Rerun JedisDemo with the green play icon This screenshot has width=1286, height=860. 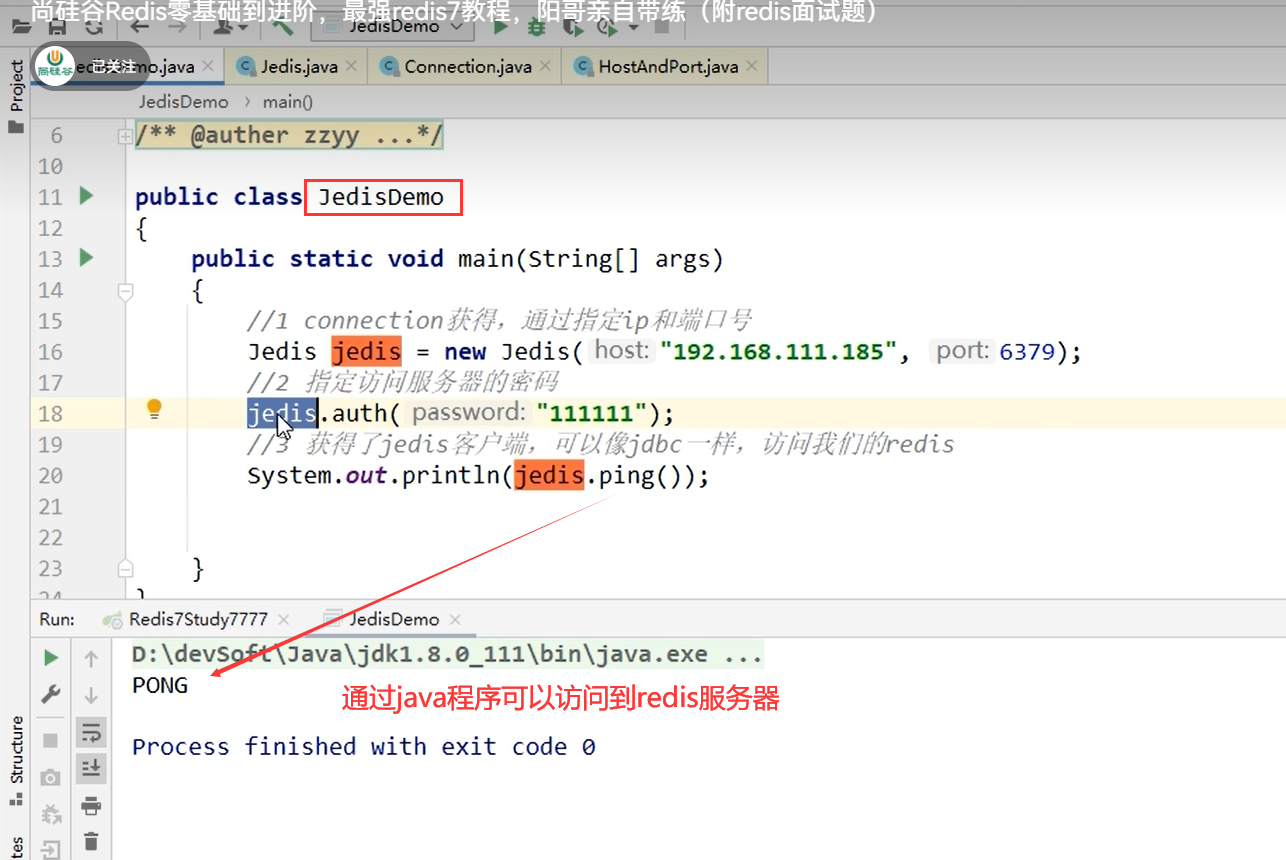(x=50, y=658)
